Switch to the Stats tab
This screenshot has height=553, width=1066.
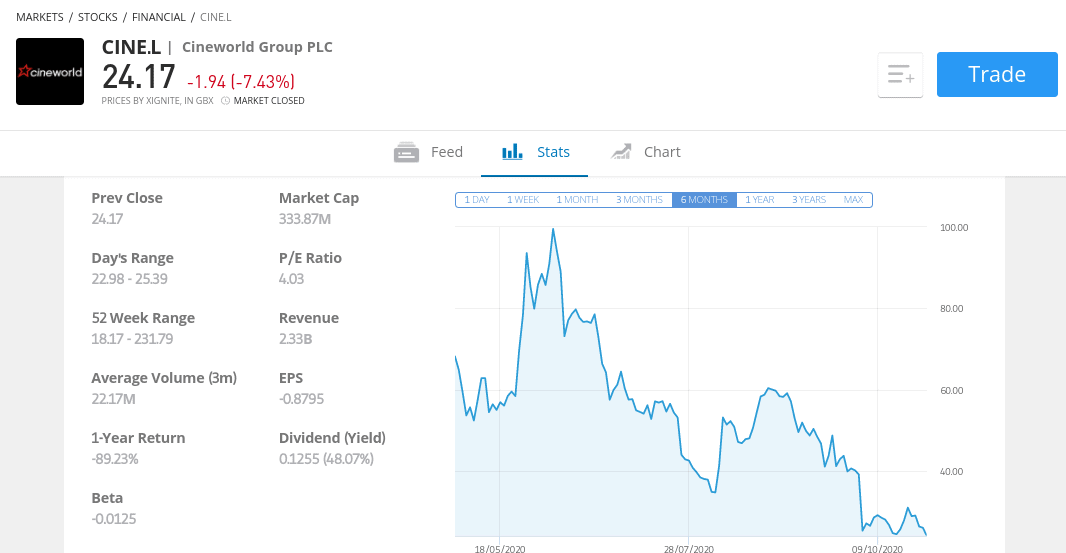click(x=535, y=152)
